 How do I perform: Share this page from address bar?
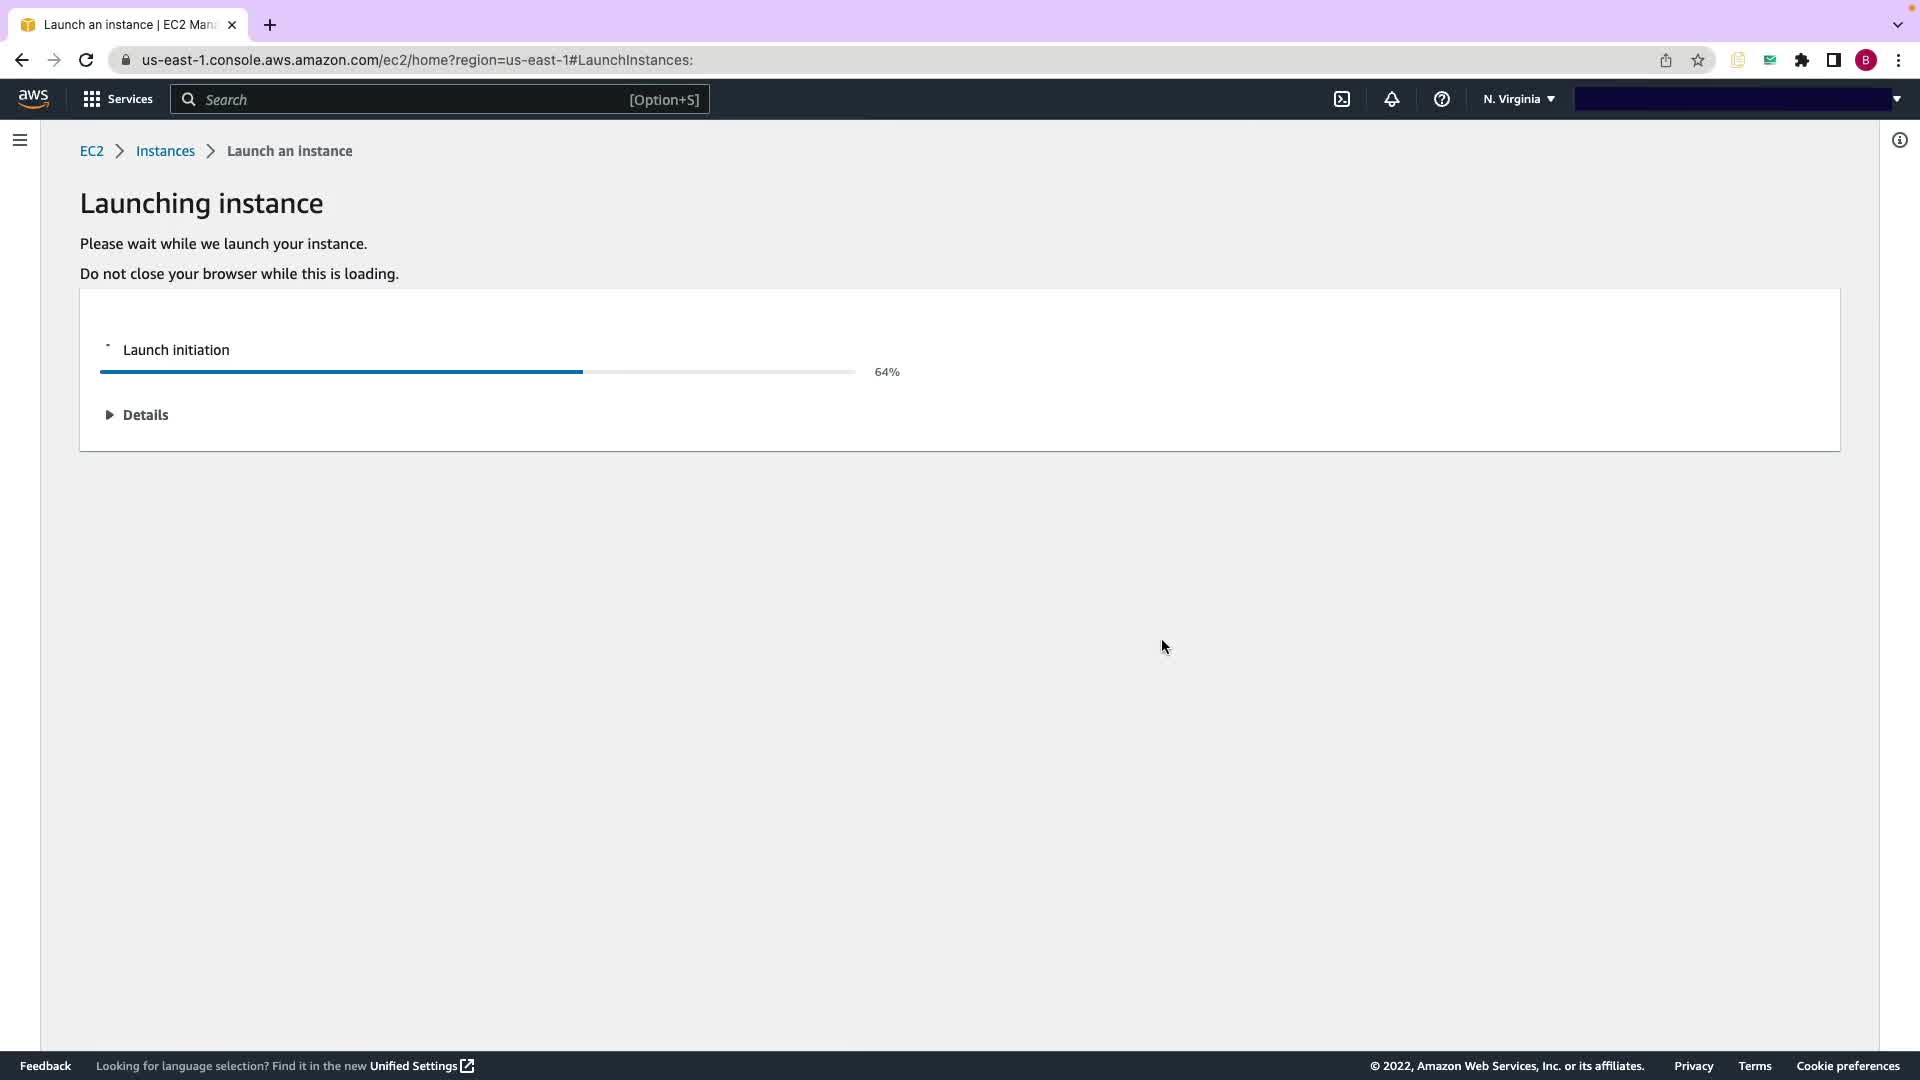point(1665,60)
